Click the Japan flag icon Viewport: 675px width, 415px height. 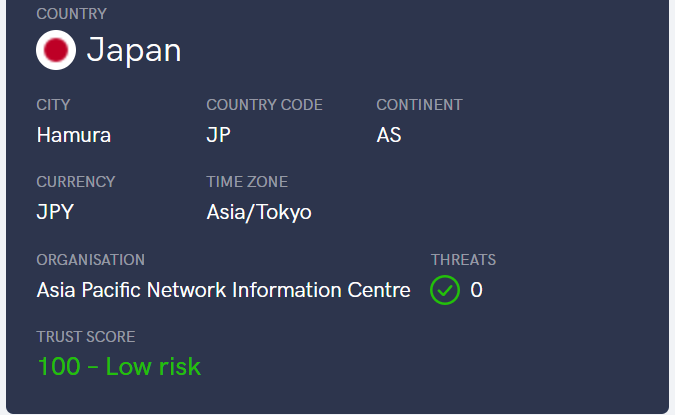[56, 50]
